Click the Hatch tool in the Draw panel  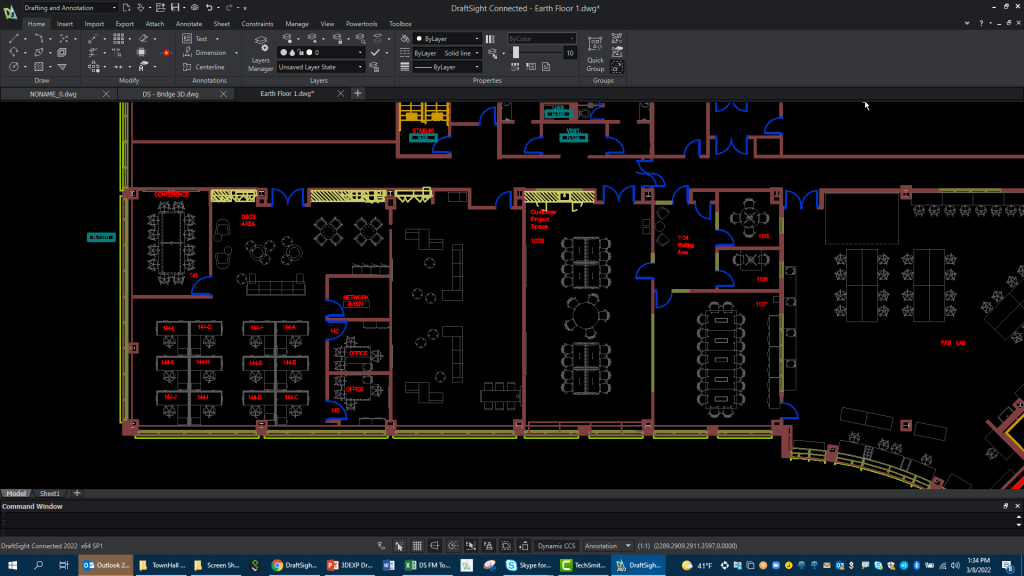point(40,66)
